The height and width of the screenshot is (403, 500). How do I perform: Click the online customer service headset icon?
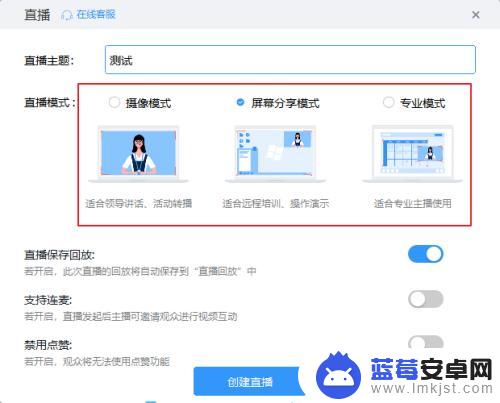tap(67, 15)
